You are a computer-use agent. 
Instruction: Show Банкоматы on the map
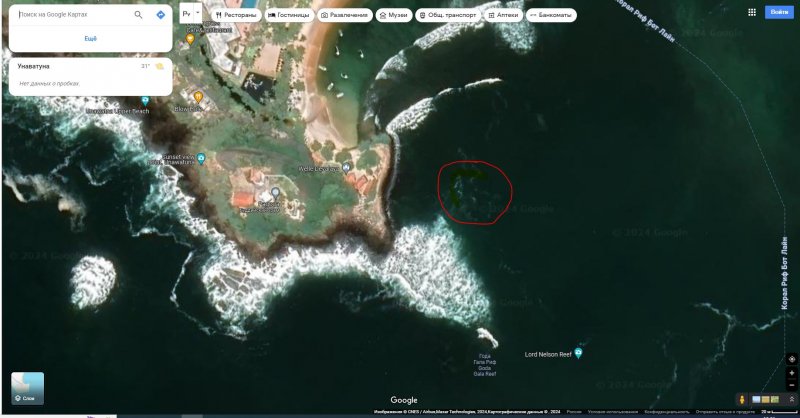click(551, 16)
